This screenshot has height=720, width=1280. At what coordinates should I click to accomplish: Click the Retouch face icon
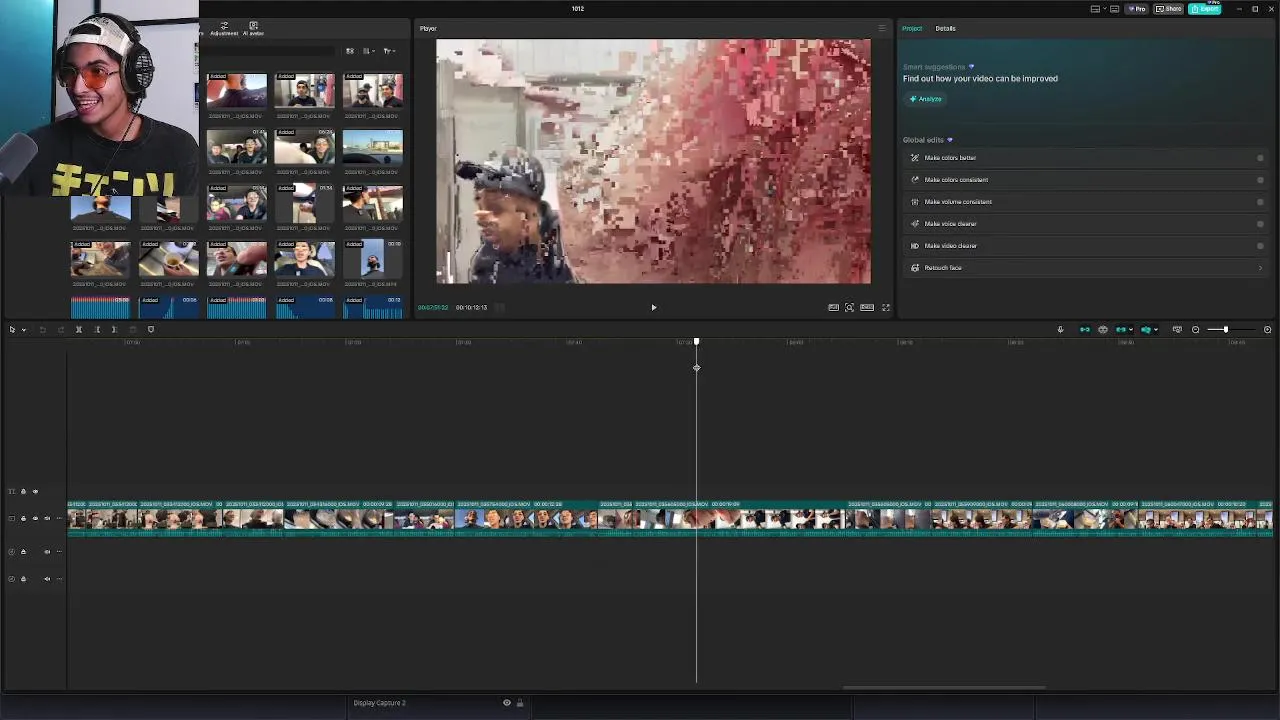click(x=914, y=268)
